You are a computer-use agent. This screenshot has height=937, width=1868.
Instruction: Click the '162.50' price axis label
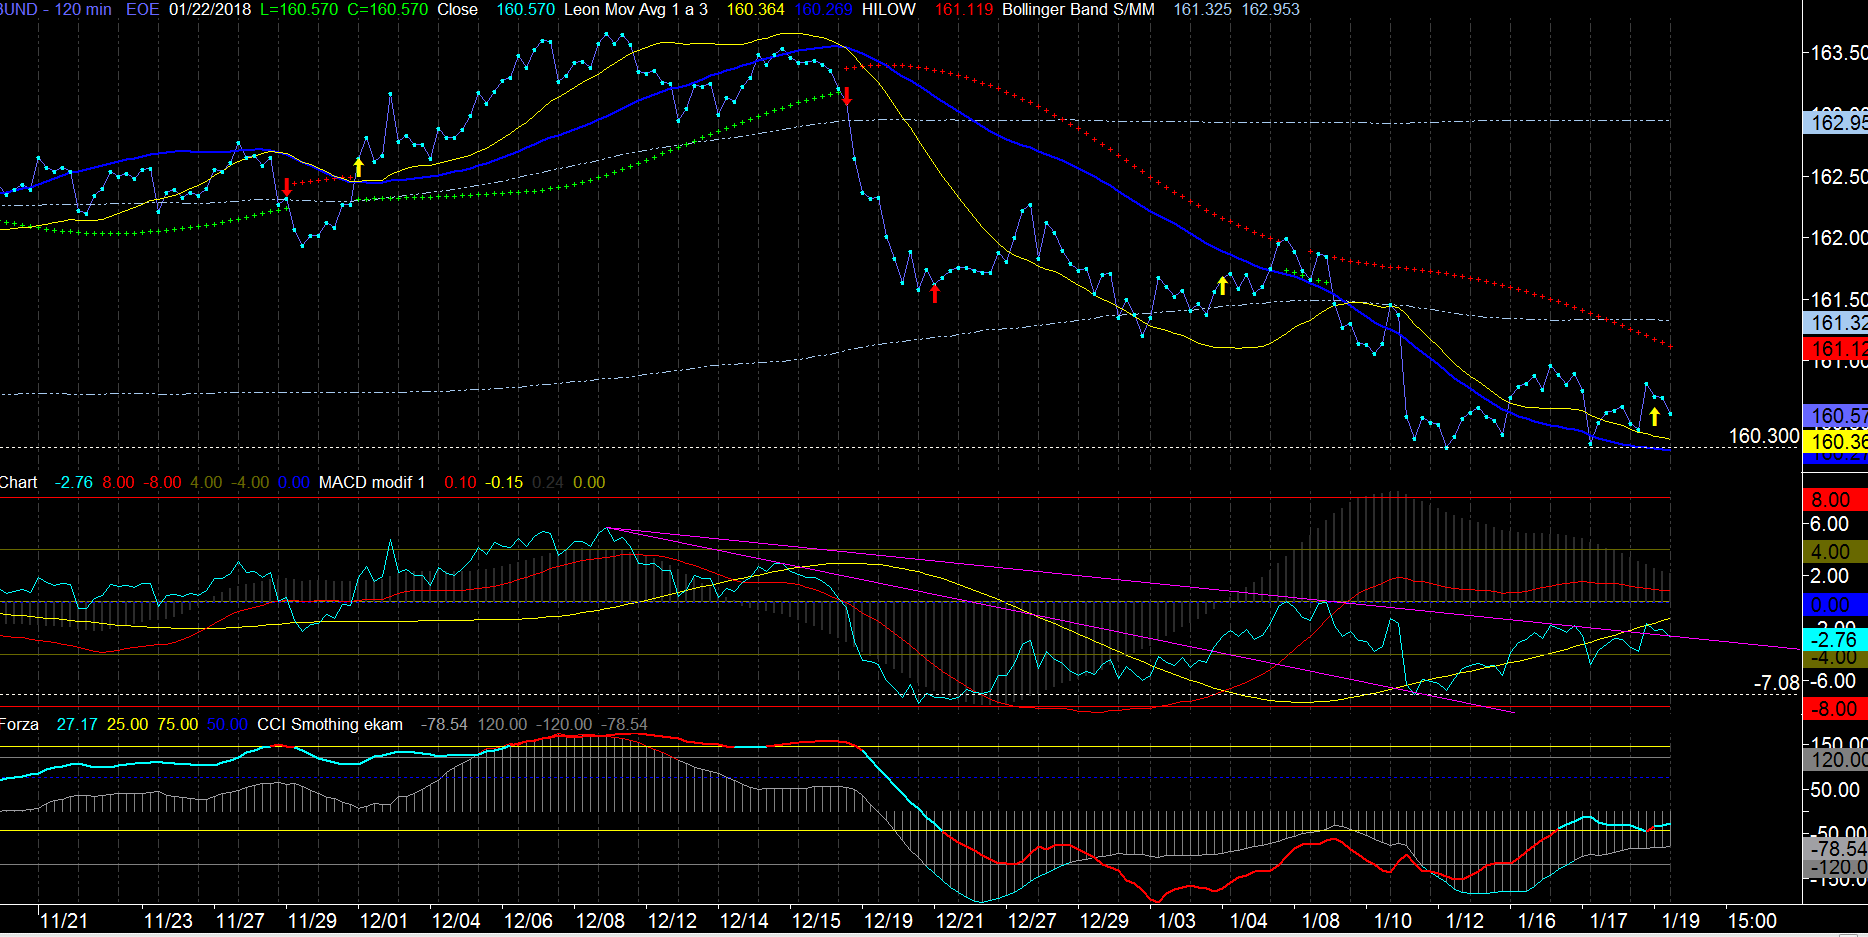(1839, 176)
